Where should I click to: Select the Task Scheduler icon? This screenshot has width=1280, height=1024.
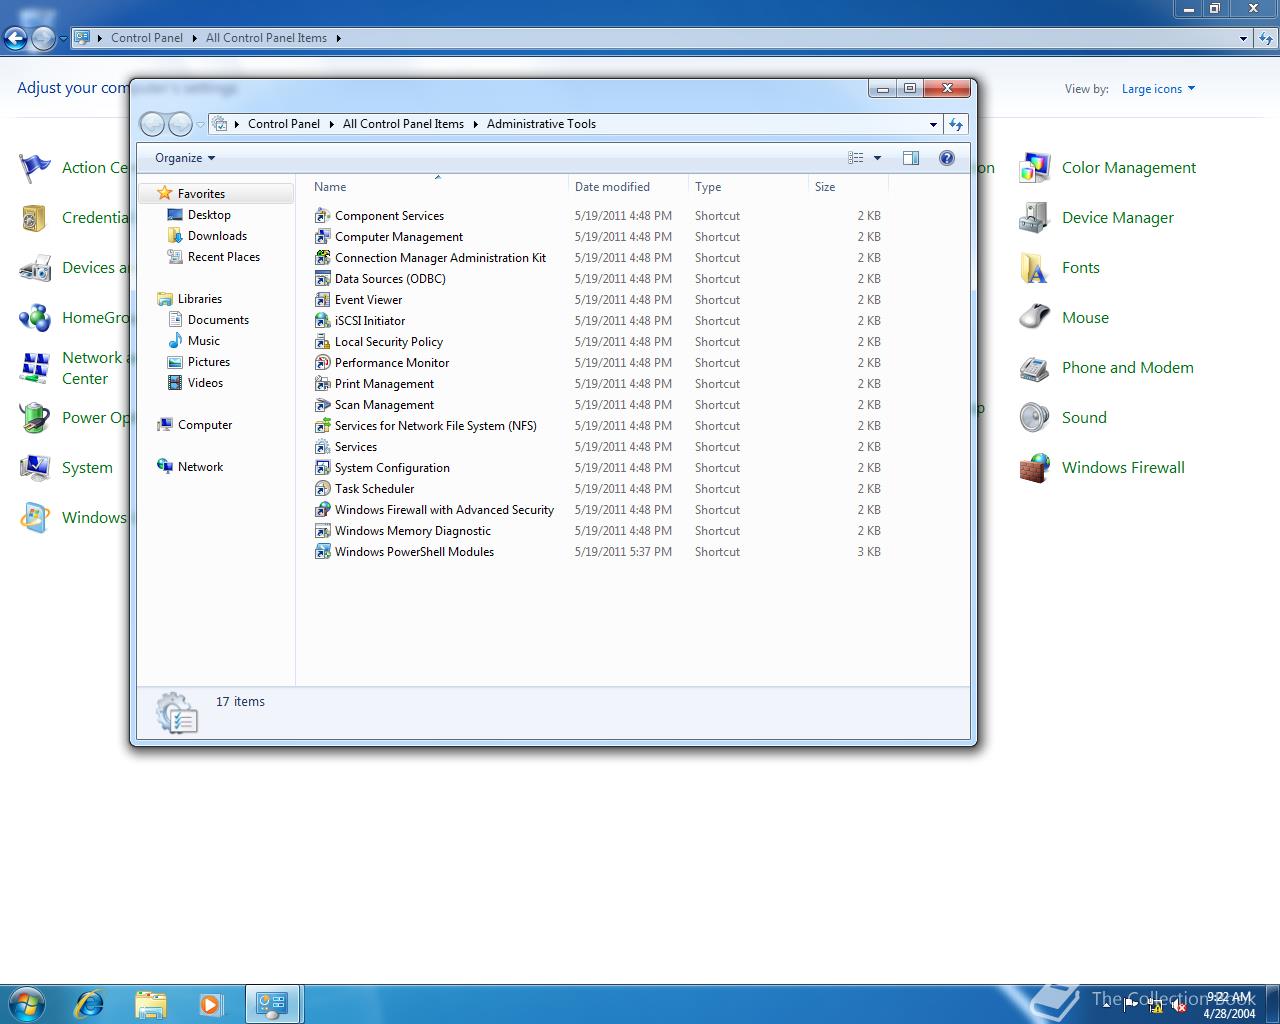(322, 489)
